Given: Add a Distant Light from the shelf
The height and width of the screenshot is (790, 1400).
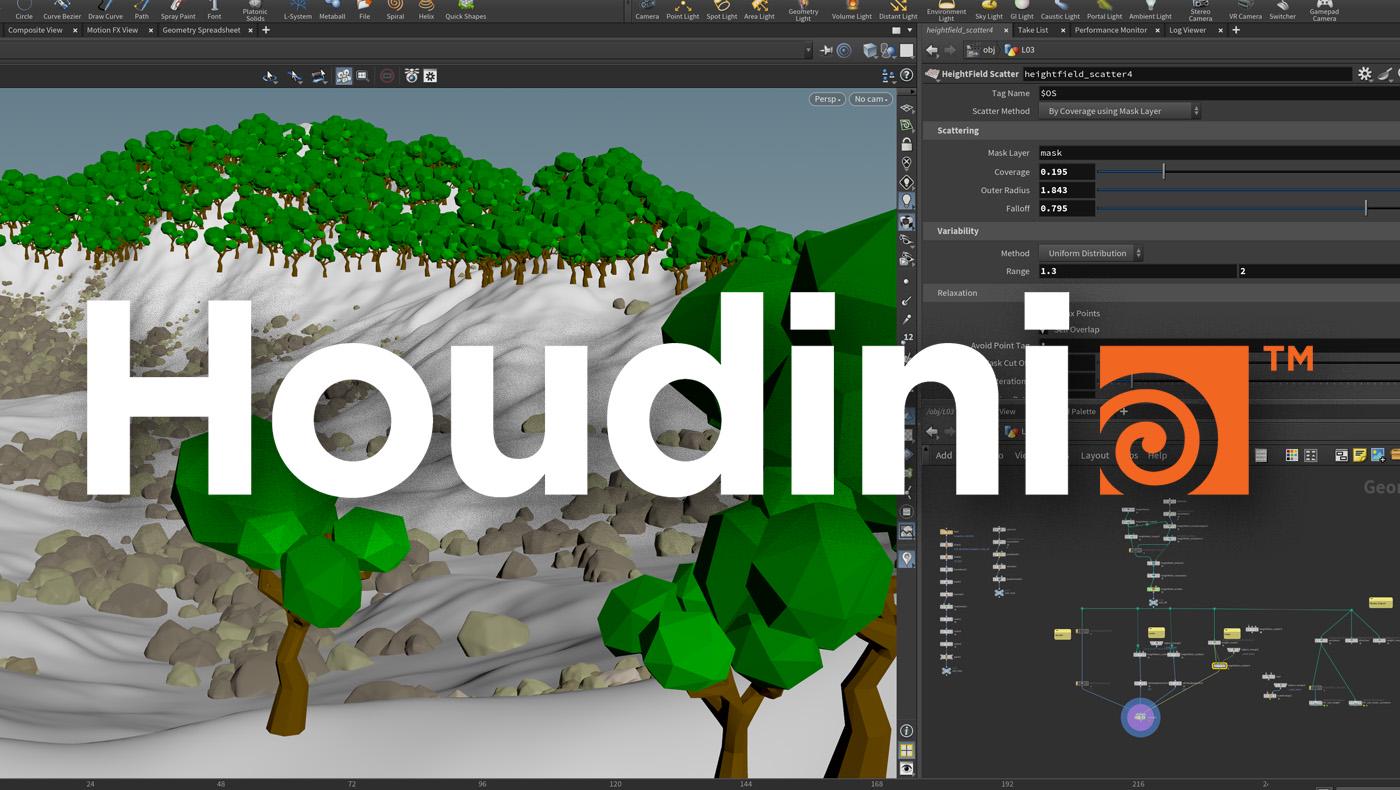Looking at the screenshot, I should pyautogui.click(x=898, y=10).
